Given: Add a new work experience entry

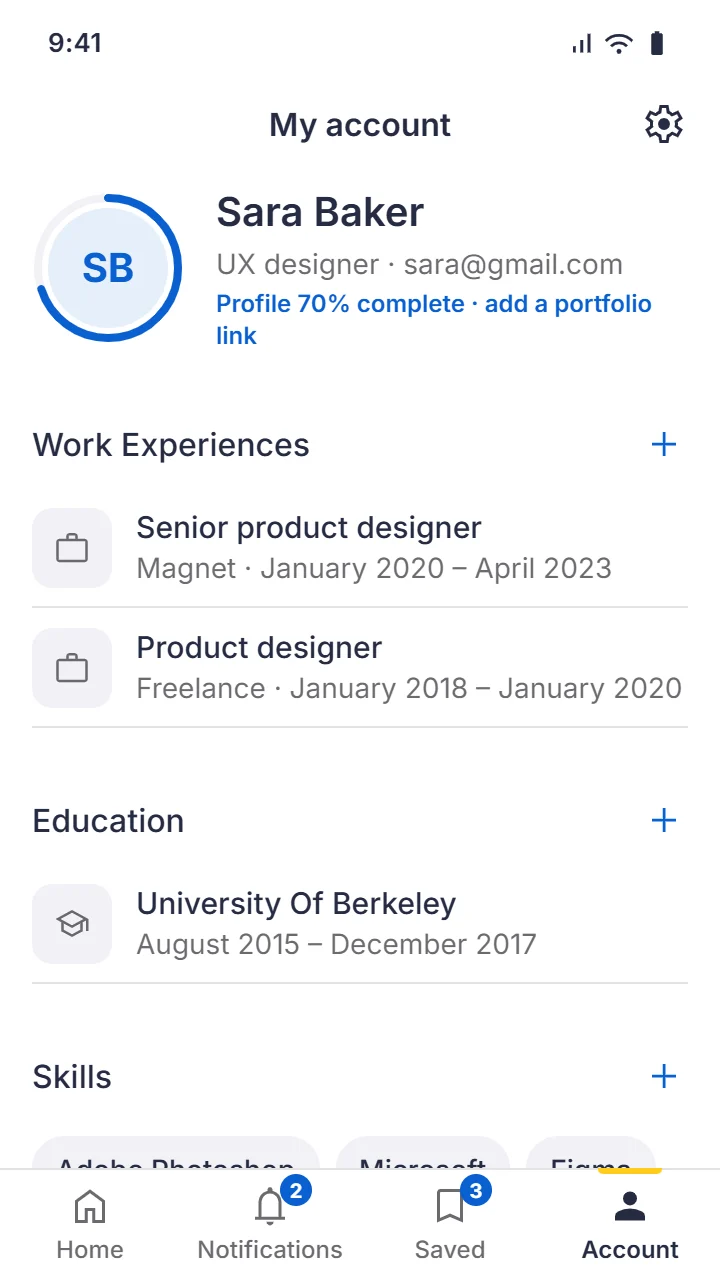Looking at the screenshot, I should coord(664,445).
